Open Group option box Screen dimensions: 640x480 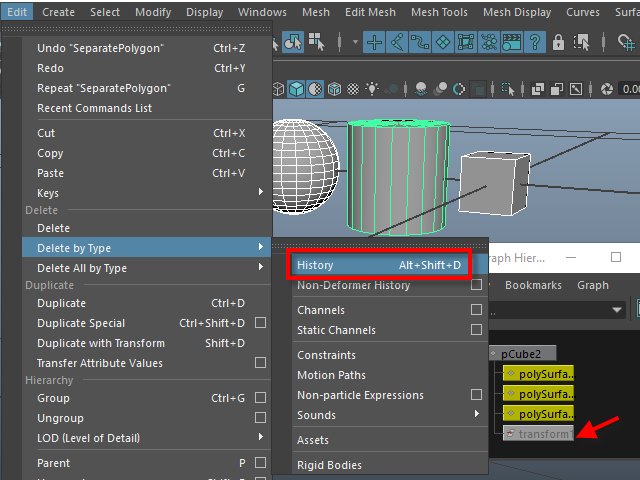click(260, 398)
